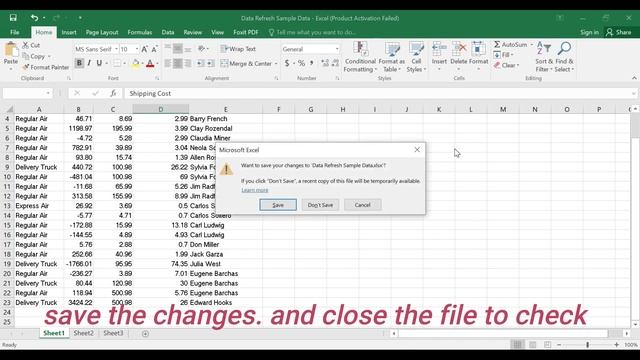Click the Undo arrow icon

point(34,18)
